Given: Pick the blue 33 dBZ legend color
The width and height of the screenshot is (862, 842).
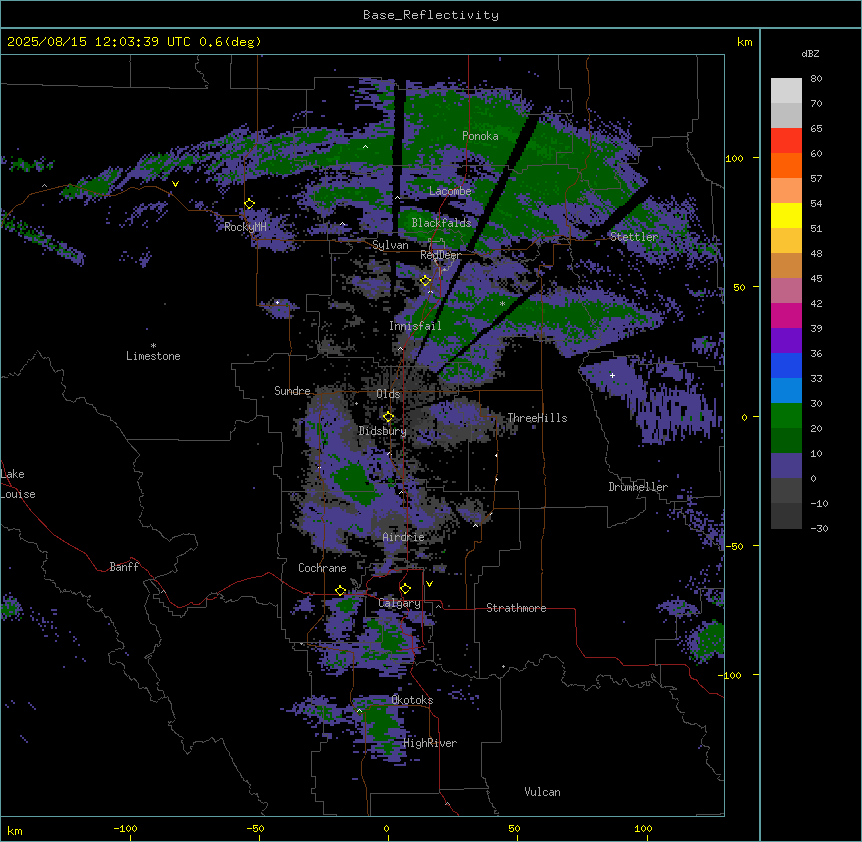Looking at the screenshot, I should [786, 365].
